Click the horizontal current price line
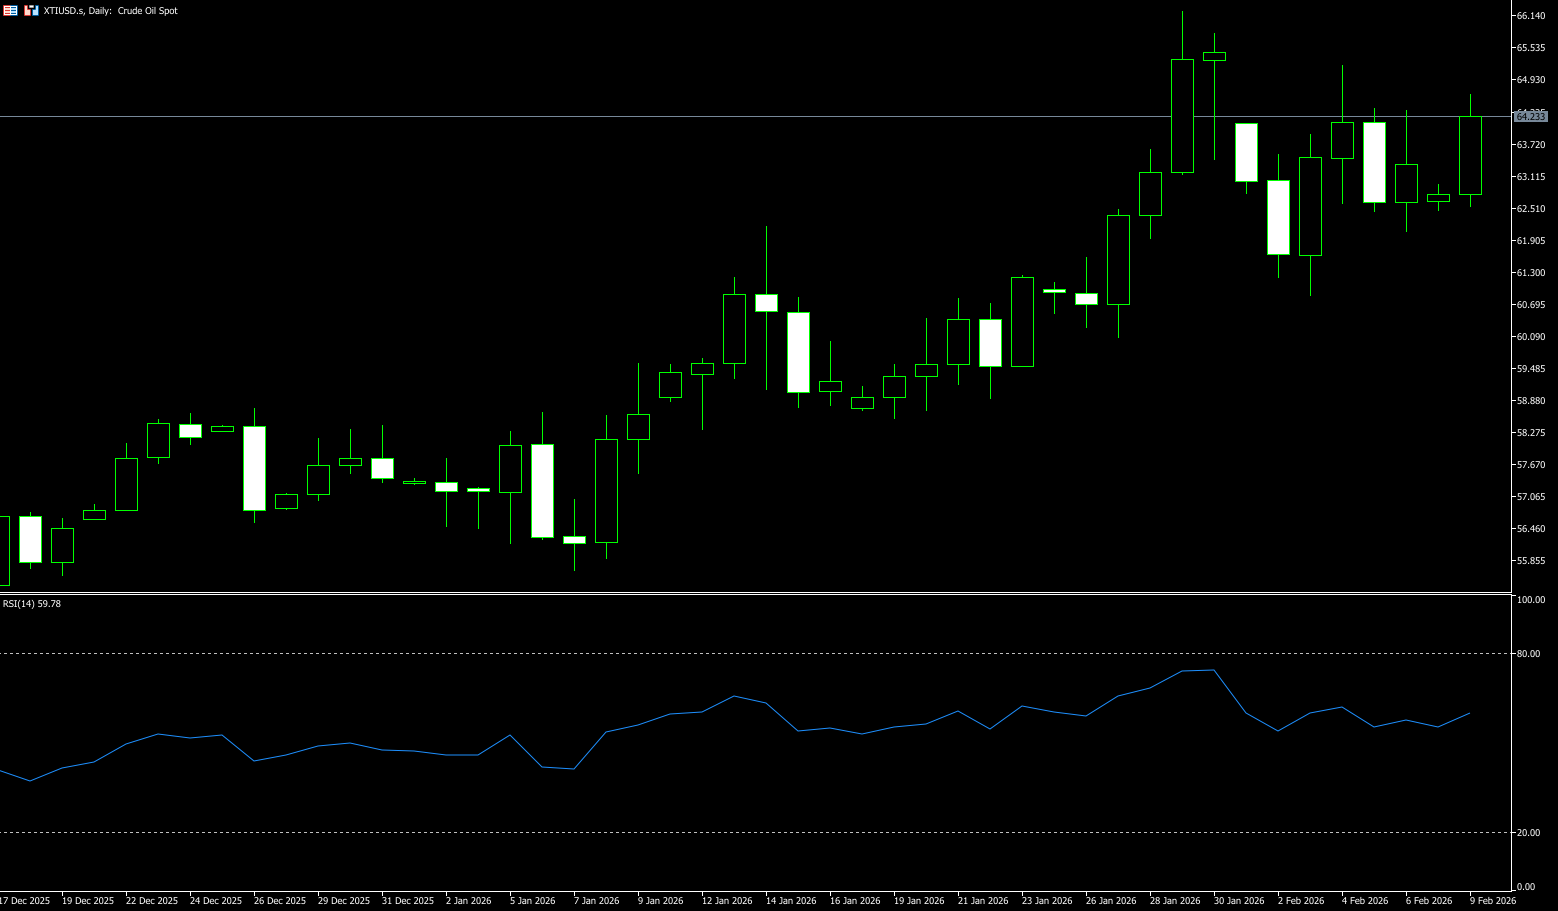 (x=700, y=117)
